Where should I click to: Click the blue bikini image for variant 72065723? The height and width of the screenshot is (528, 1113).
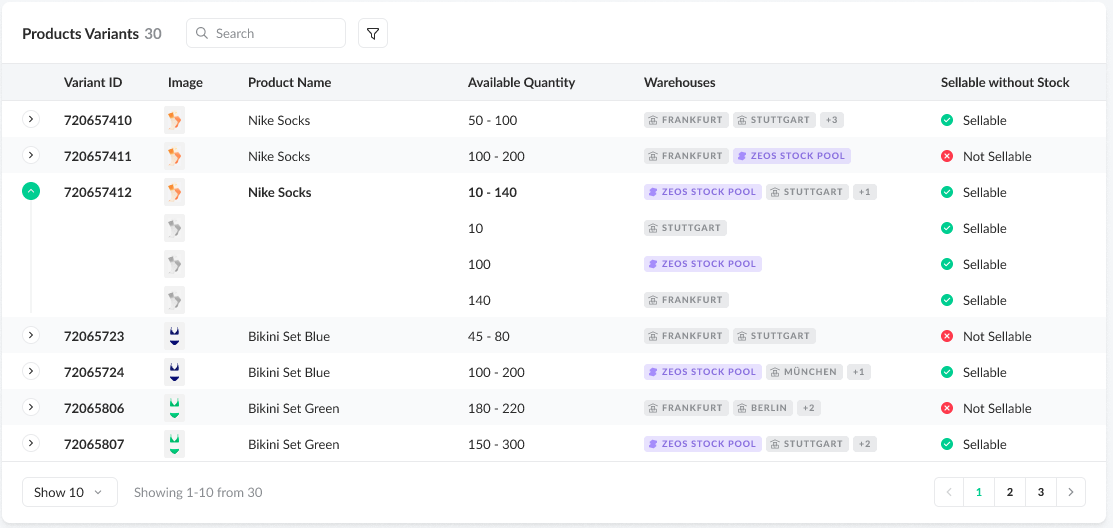point(175,336)
